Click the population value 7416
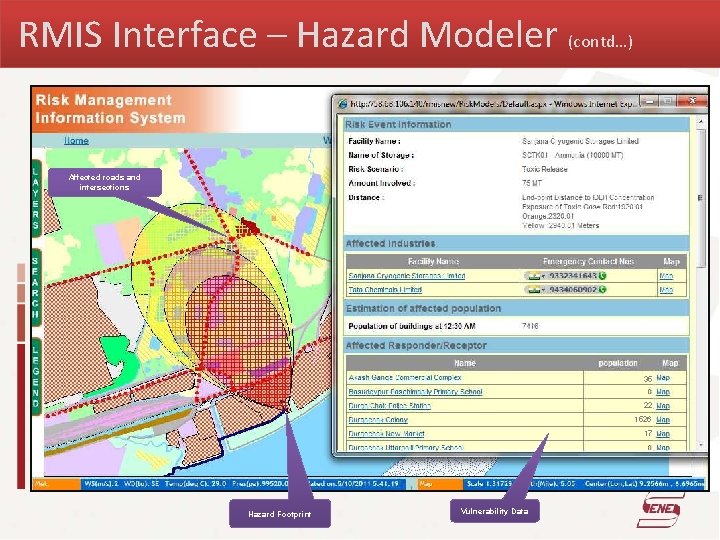This screenshot has width=720, height=540. click(x=530, y=326)
